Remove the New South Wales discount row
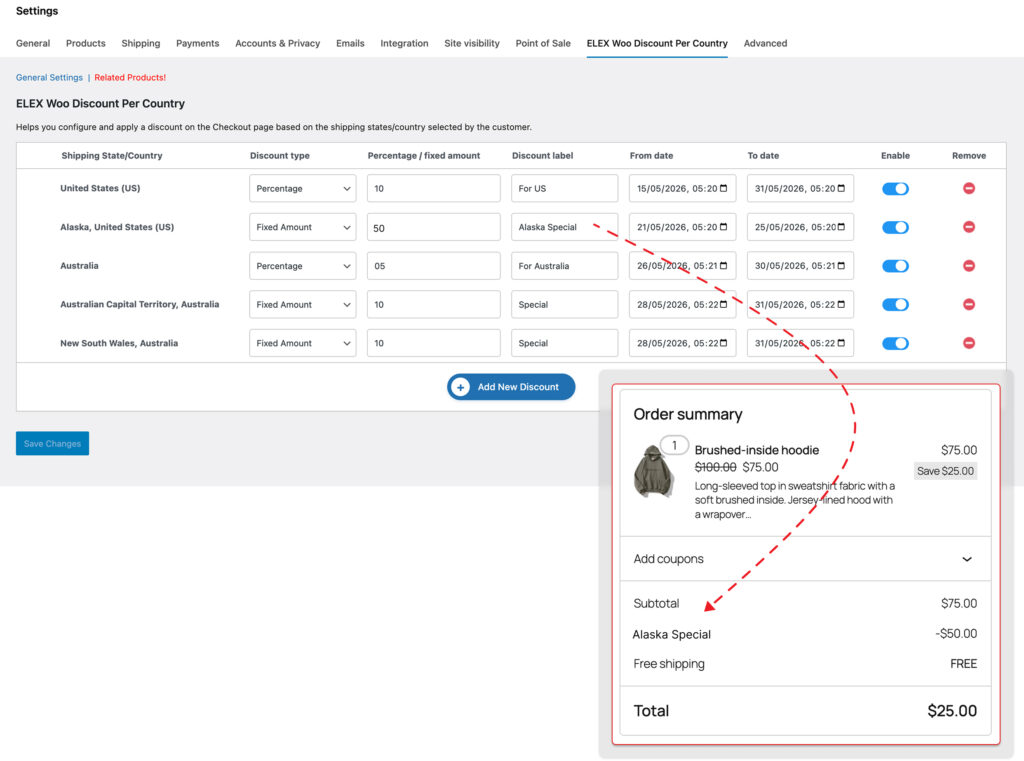Viewport: 1024px width, 761px height. pyautogui.click(x=968, y=343)
